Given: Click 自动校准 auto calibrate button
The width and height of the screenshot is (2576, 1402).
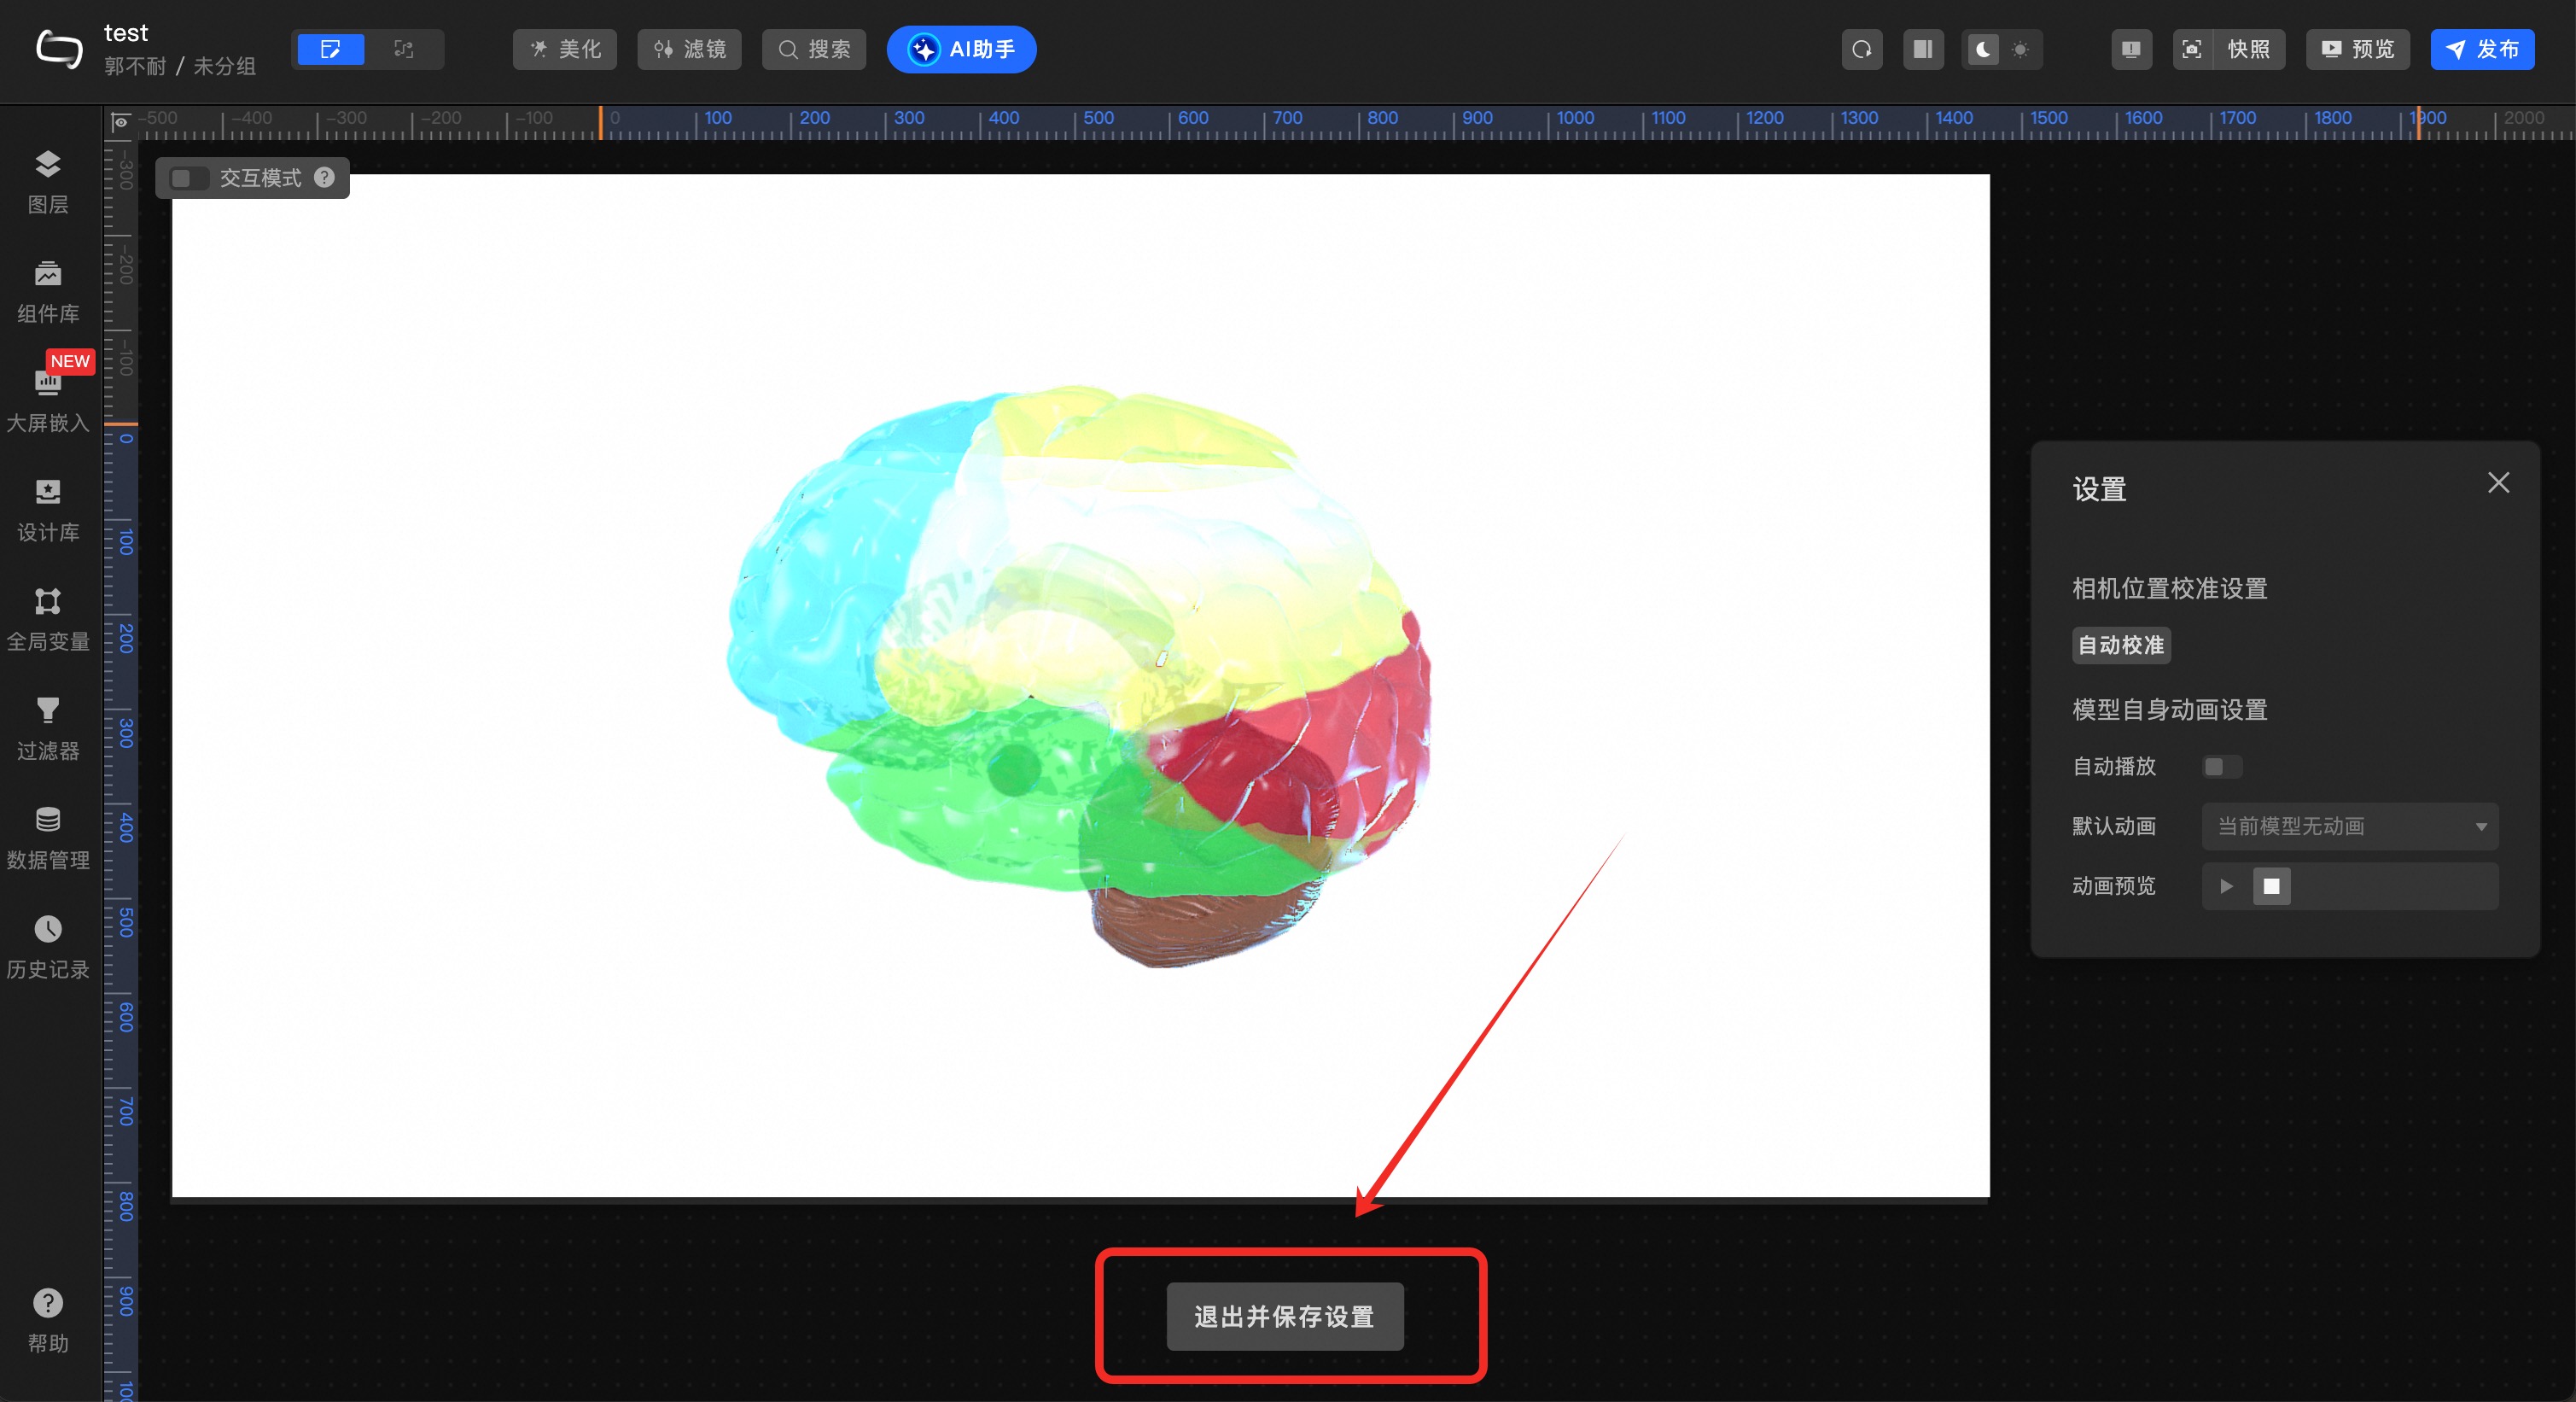Looking at the screenshot, I should tap(2120, 645).
